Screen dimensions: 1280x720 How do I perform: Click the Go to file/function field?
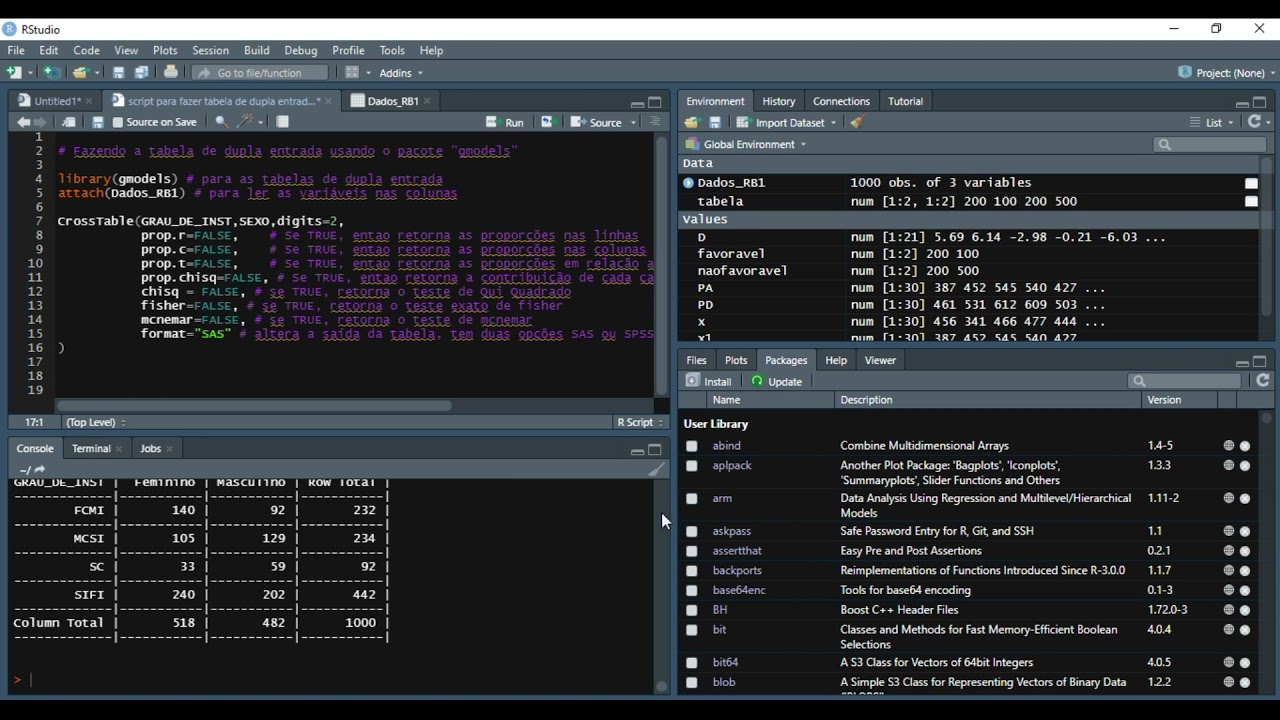tap(261, 72)
